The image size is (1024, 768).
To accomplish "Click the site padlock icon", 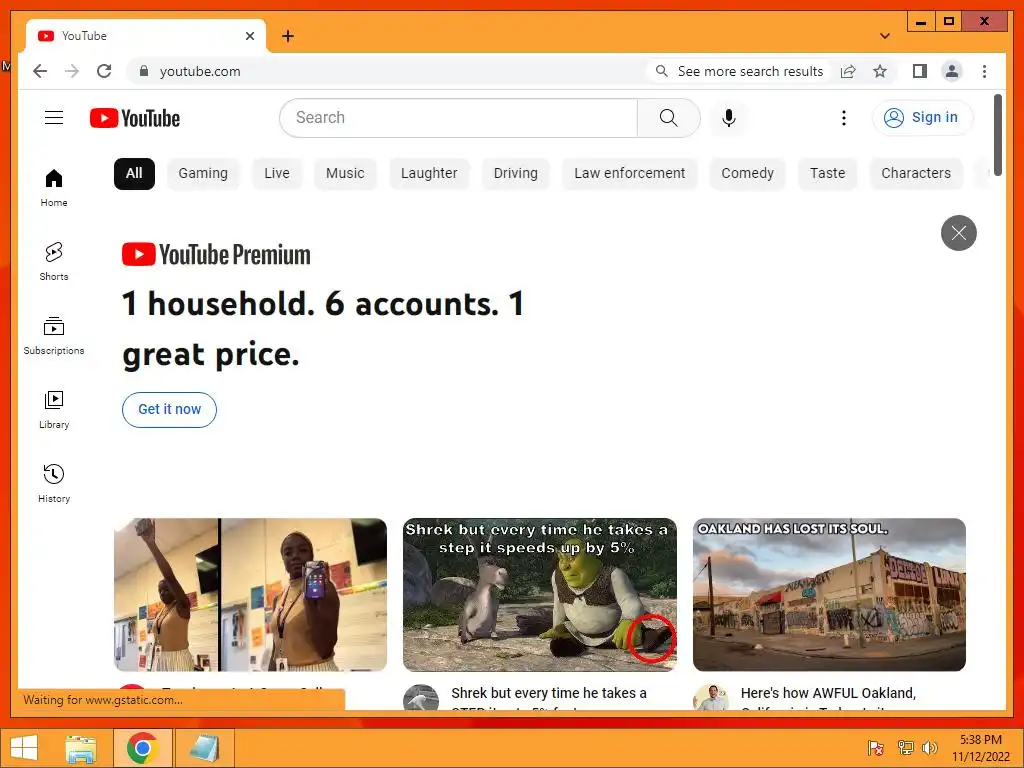I will pos(144,71).
